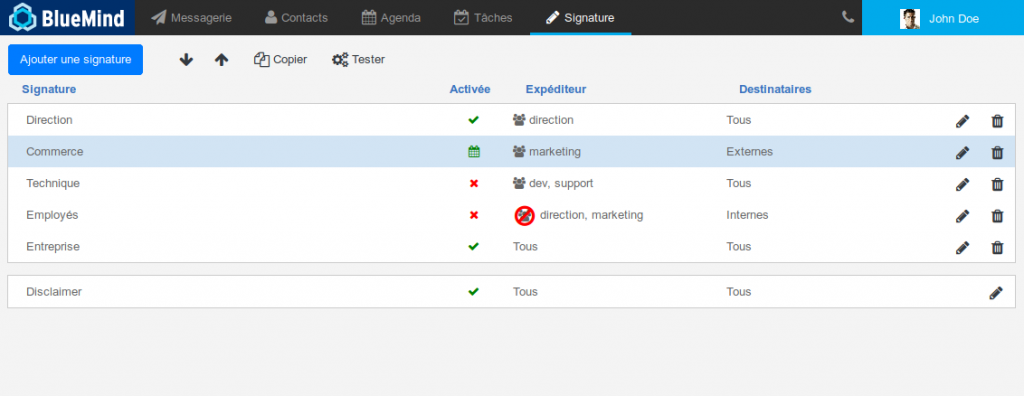Move selected signature up with arrow
This screenshot has height=396, width=1024.
pyautogui.click(x=221, y=59)
